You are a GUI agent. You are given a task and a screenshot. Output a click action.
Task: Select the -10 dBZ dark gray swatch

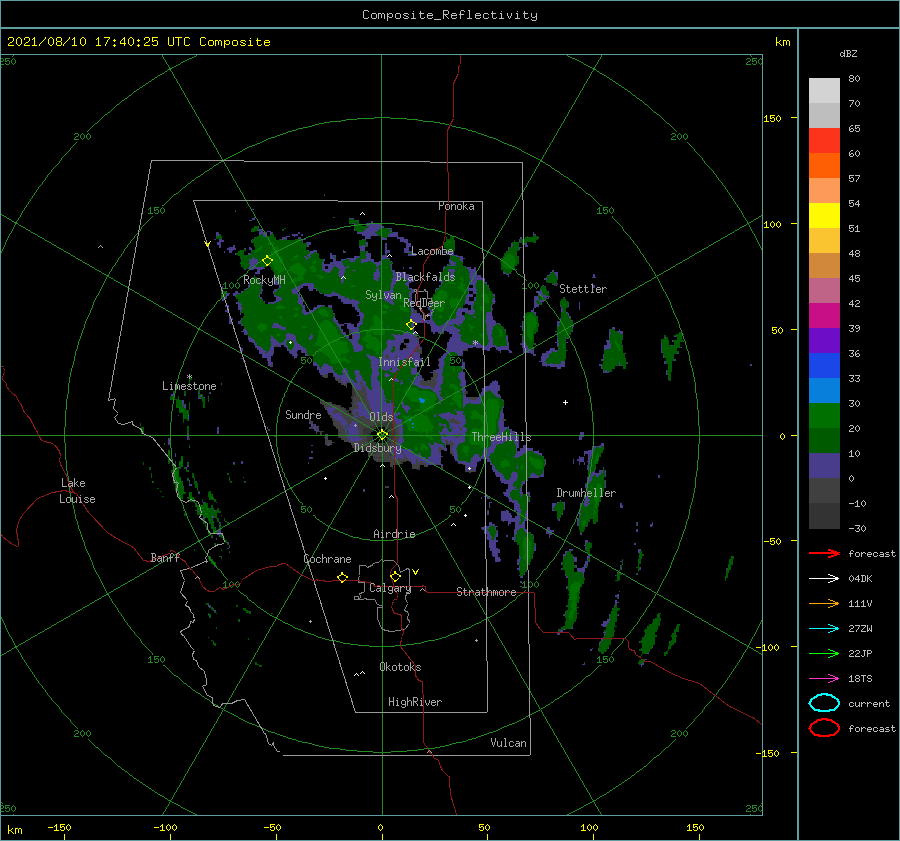click(824, 516)
